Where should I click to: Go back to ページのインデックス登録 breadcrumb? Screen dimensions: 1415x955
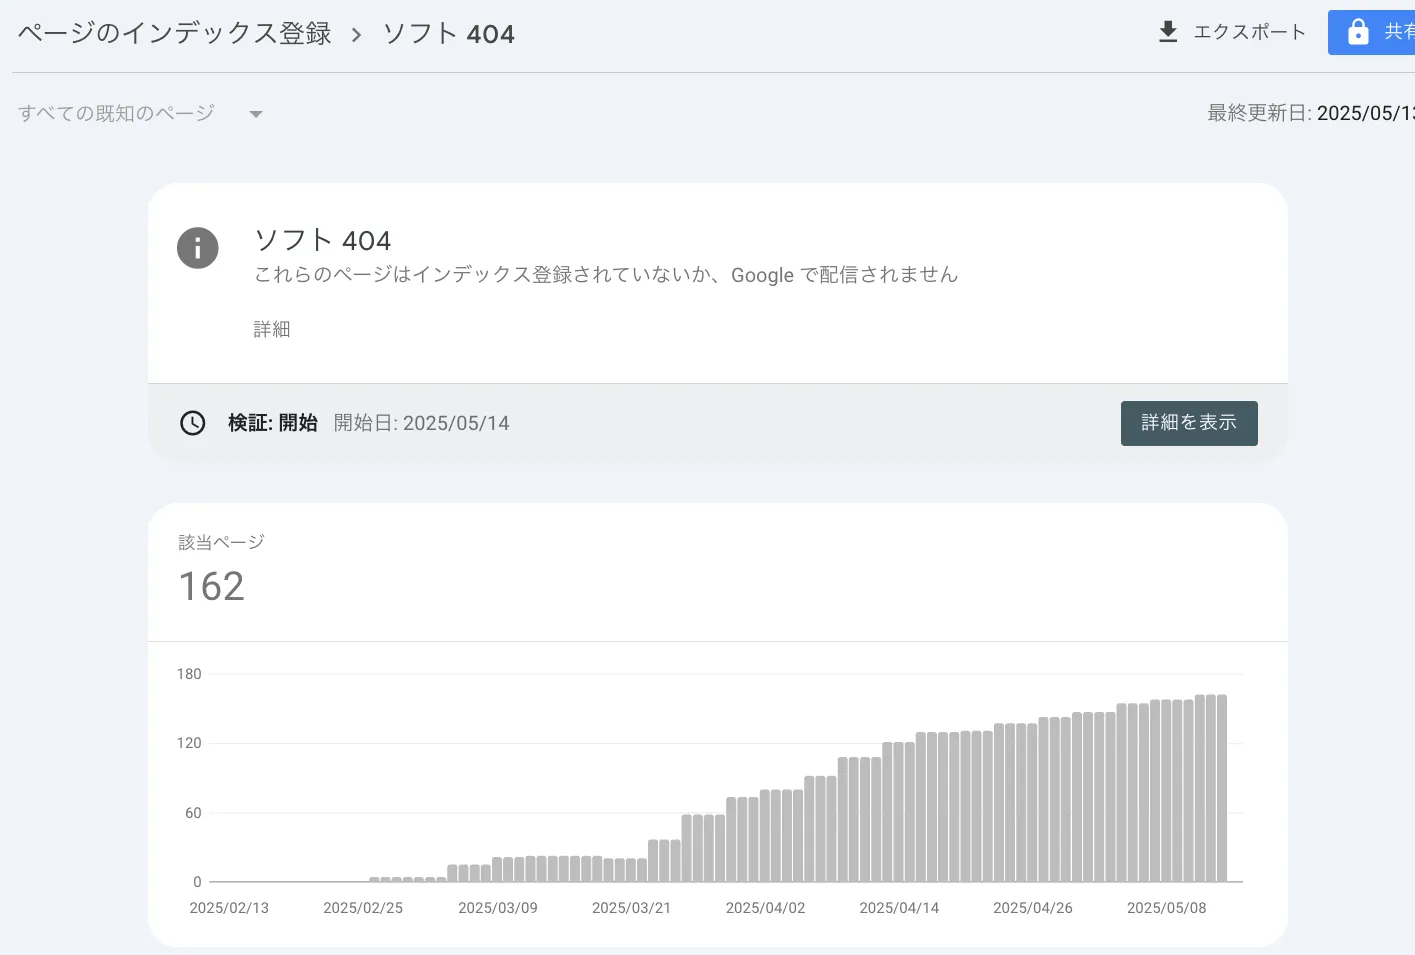(175, 33)
